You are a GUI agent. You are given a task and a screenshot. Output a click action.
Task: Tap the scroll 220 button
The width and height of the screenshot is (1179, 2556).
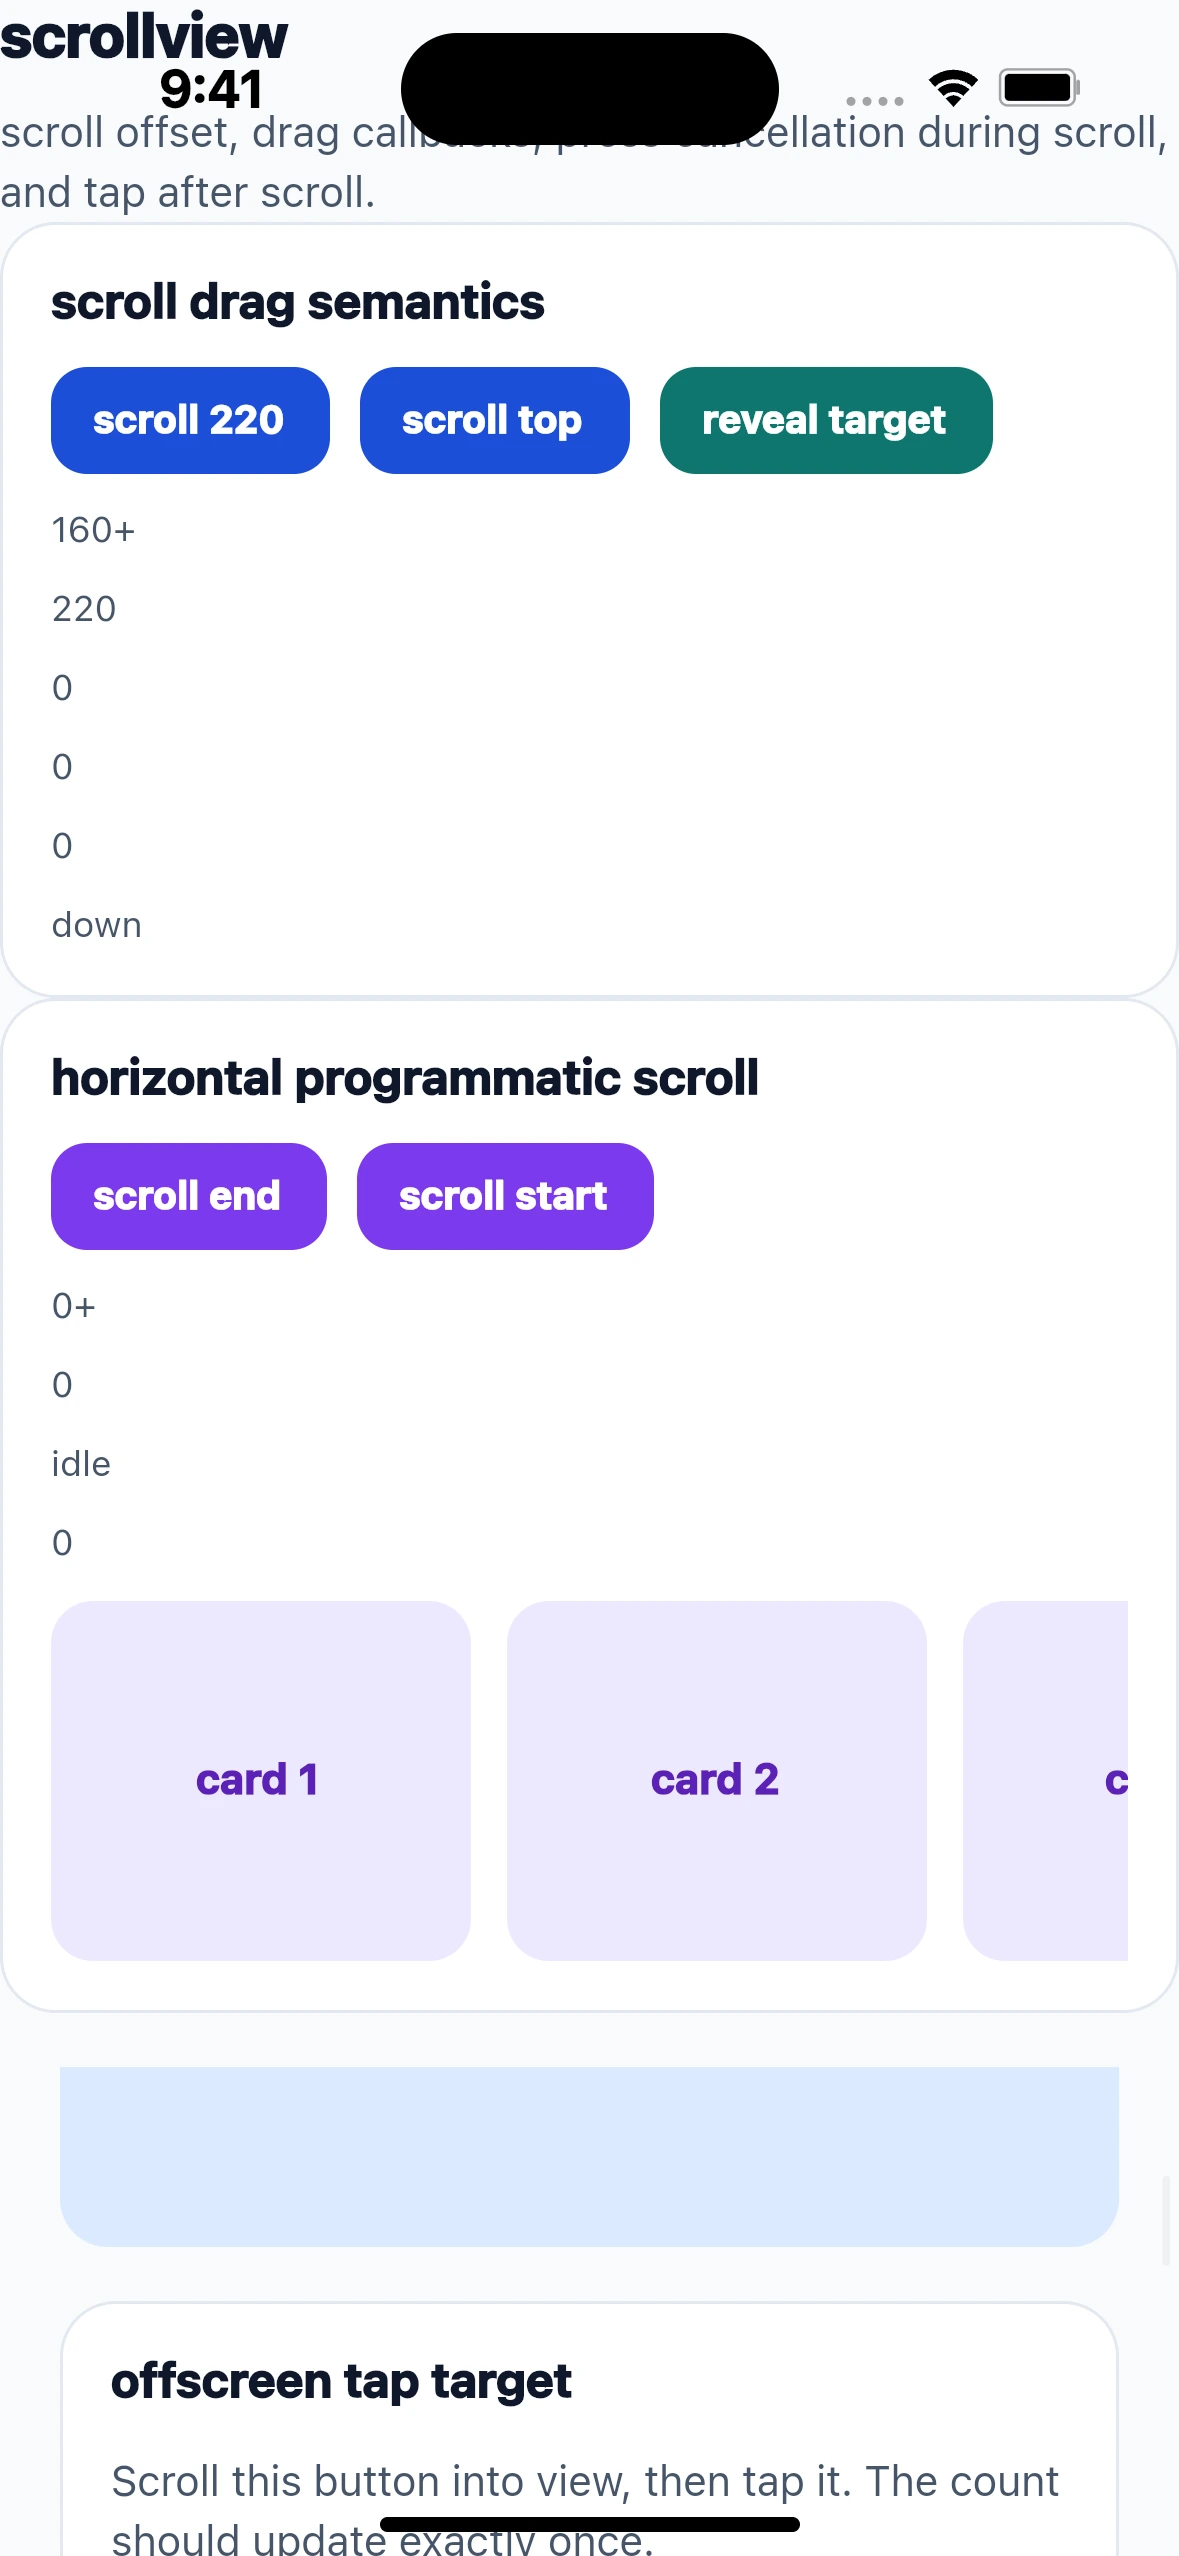coord(190,420)
